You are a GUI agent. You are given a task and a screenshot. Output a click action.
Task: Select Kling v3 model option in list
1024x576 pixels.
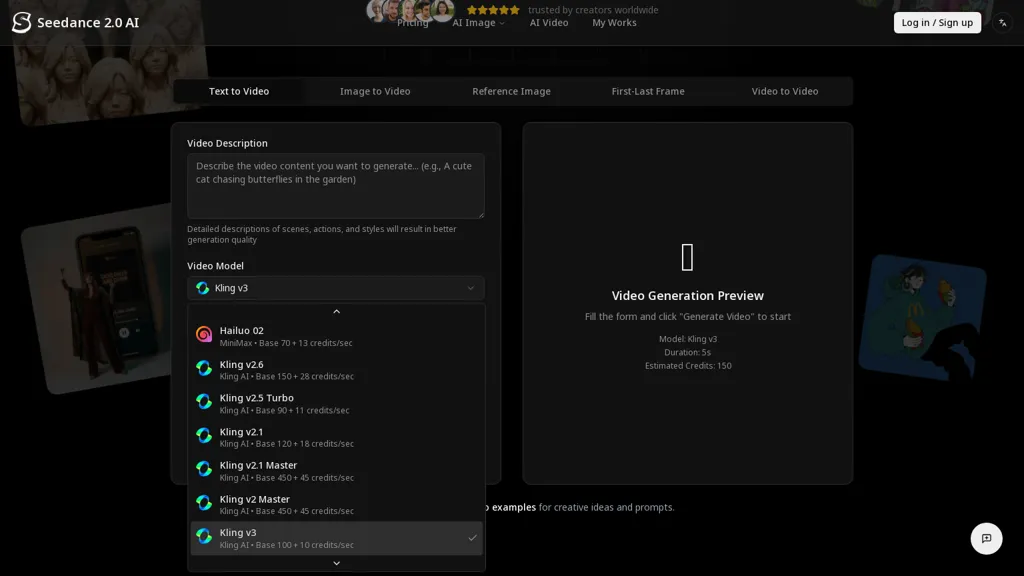[336, 538]
